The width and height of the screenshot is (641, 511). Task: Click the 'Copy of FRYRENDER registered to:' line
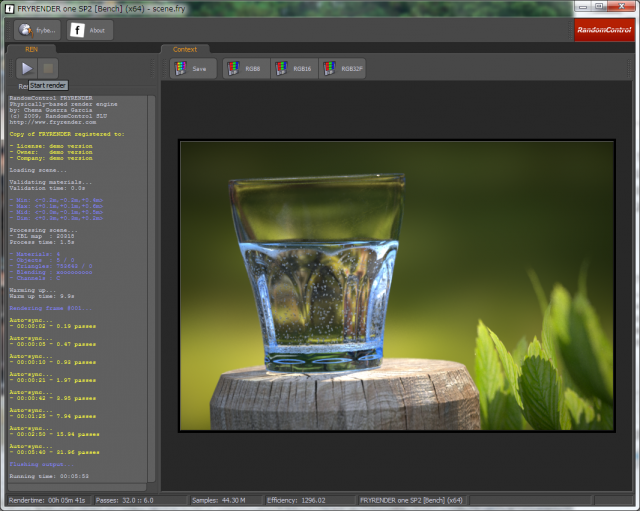coord(67,134)
